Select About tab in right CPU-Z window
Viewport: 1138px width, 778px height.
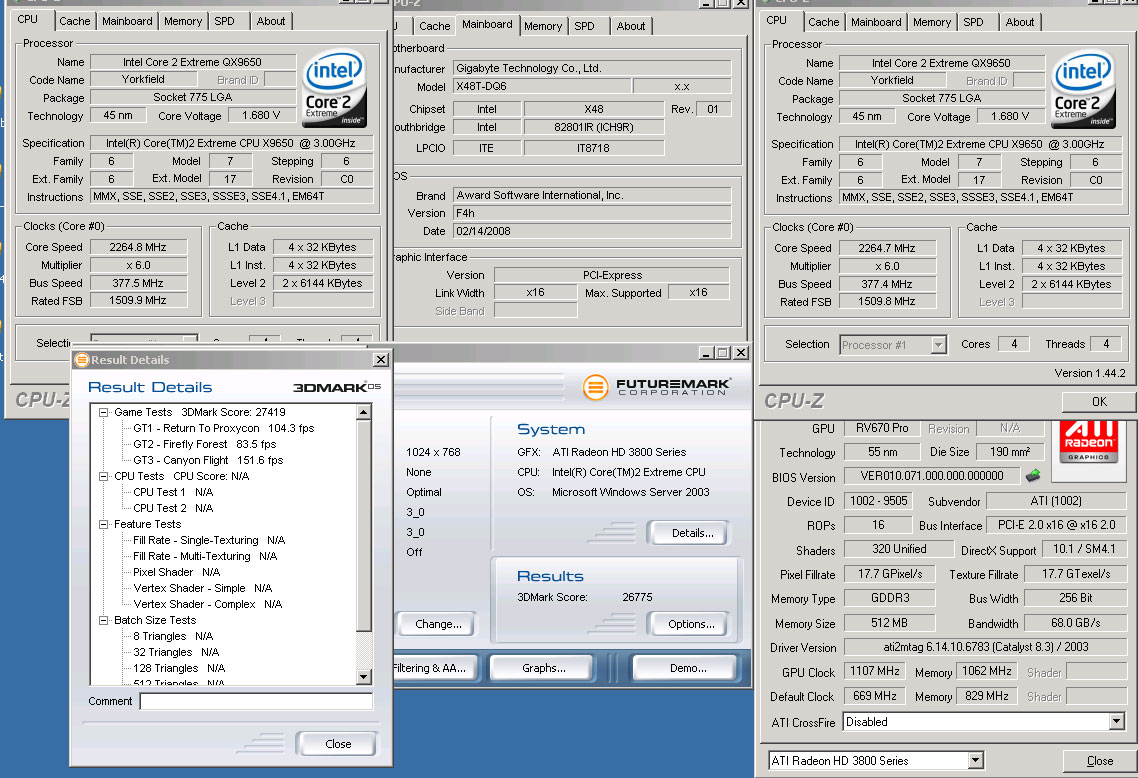1020,22
